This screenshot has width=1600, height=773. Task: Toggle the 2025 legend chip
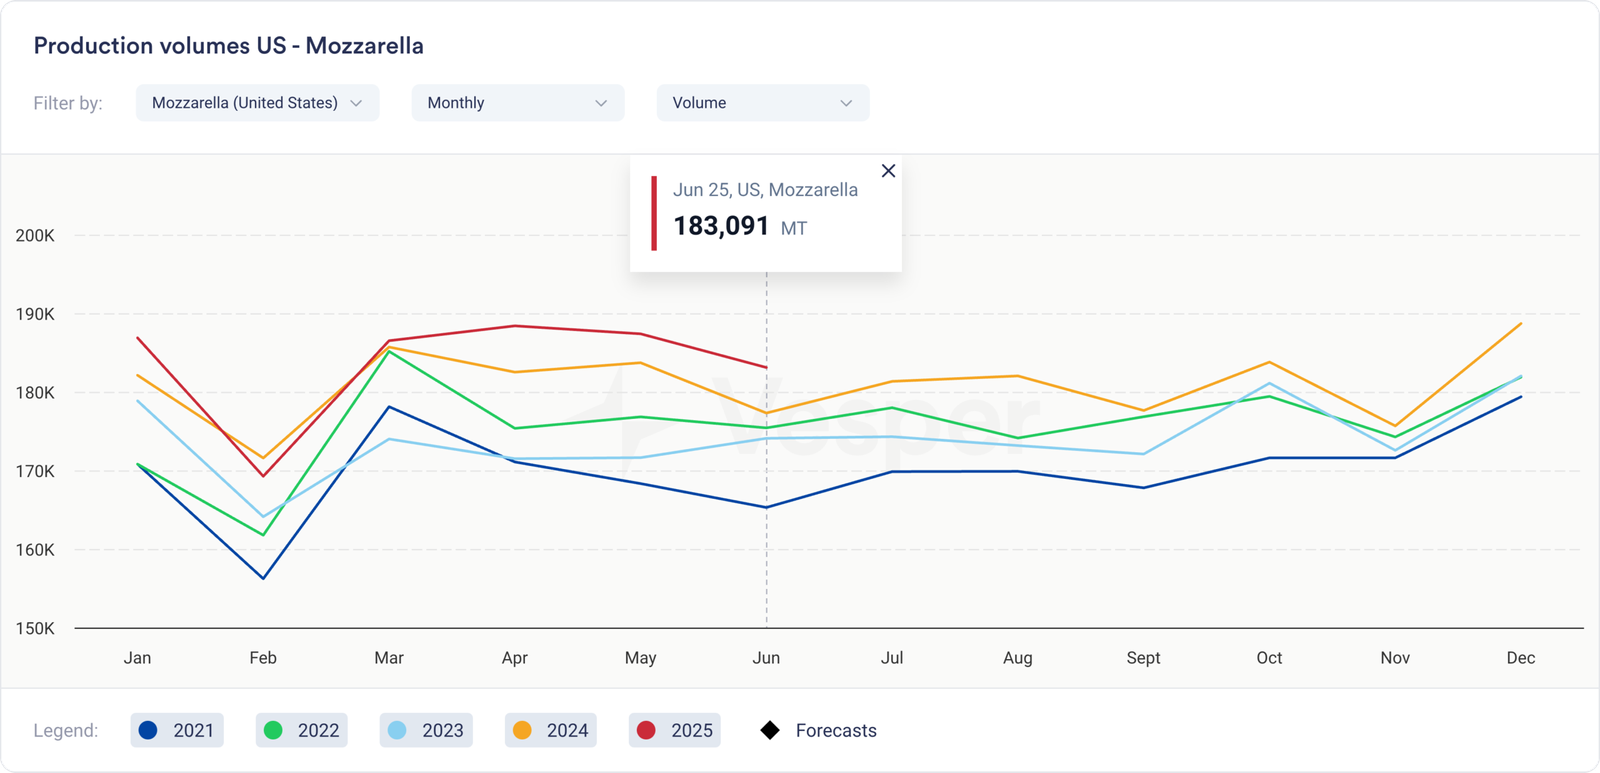coord(675,730)
